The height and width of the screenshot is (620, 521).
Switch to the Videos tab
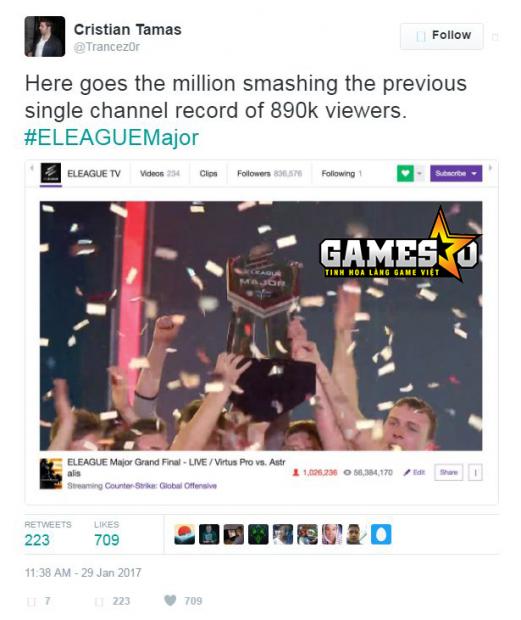(160, 173)
